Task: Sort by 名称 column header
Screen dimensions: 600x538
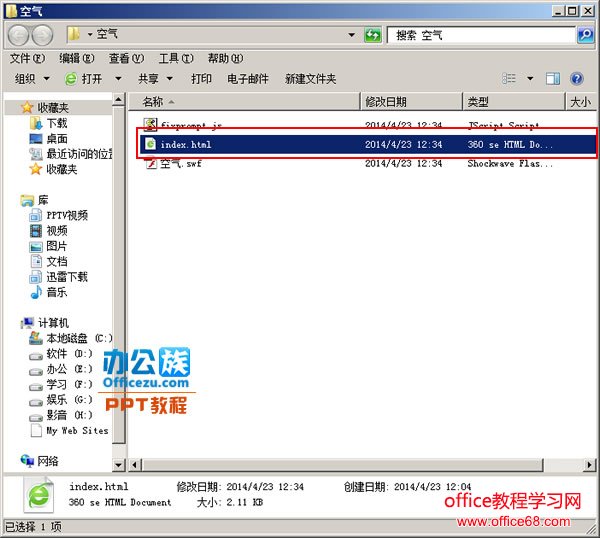Action: click(244, 102)
